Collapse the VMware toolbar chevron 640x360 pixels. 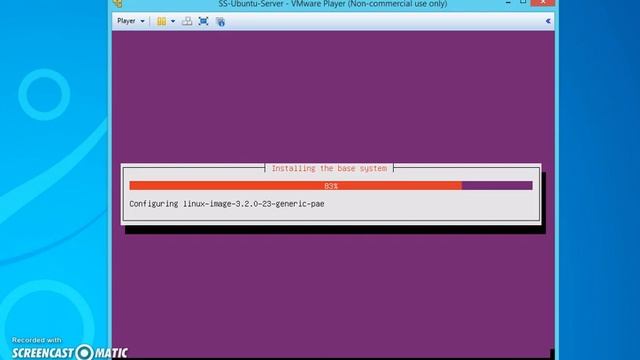[548, 21]
